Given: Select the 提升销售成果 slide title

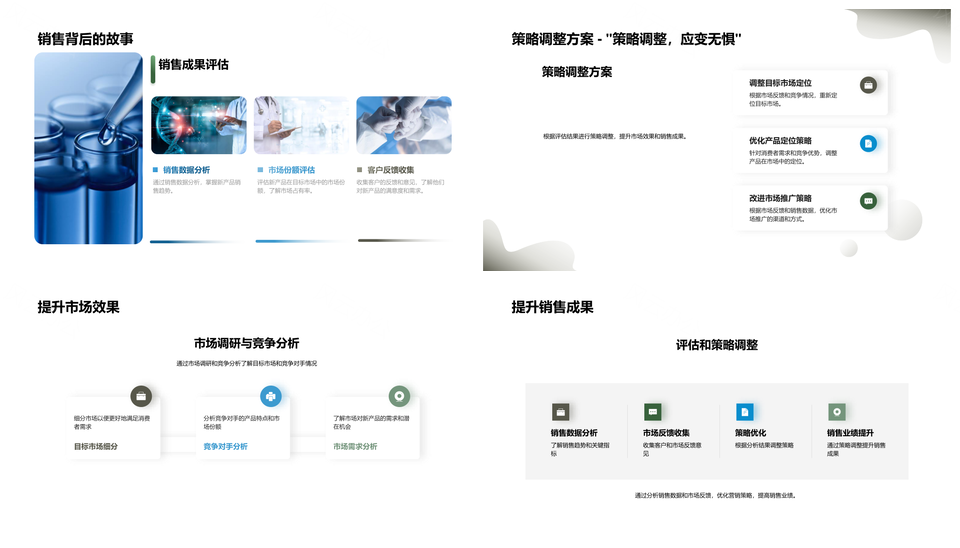Looking at the screenshot, I should click(x=552, y=307).
